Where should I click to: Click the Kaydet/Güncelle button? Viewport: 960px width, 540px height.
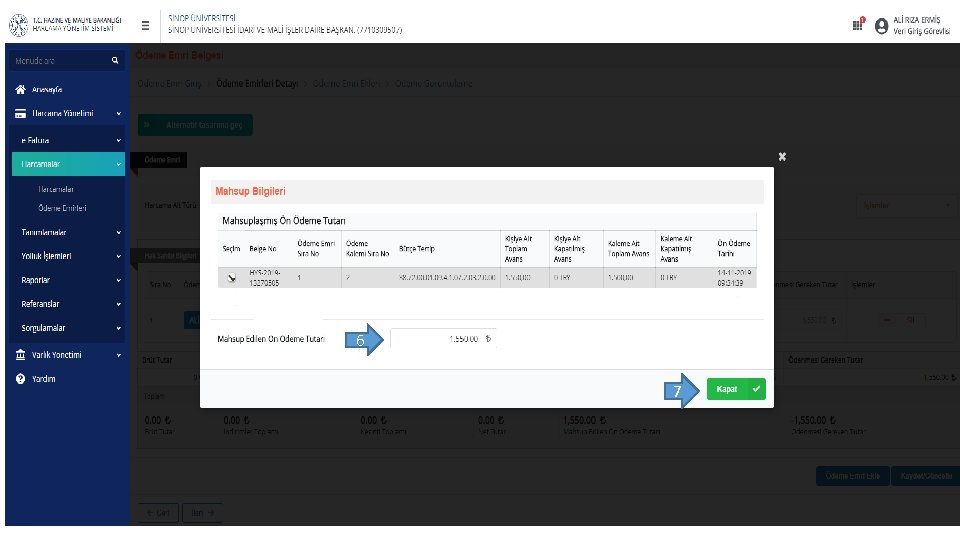click(926, 476)
